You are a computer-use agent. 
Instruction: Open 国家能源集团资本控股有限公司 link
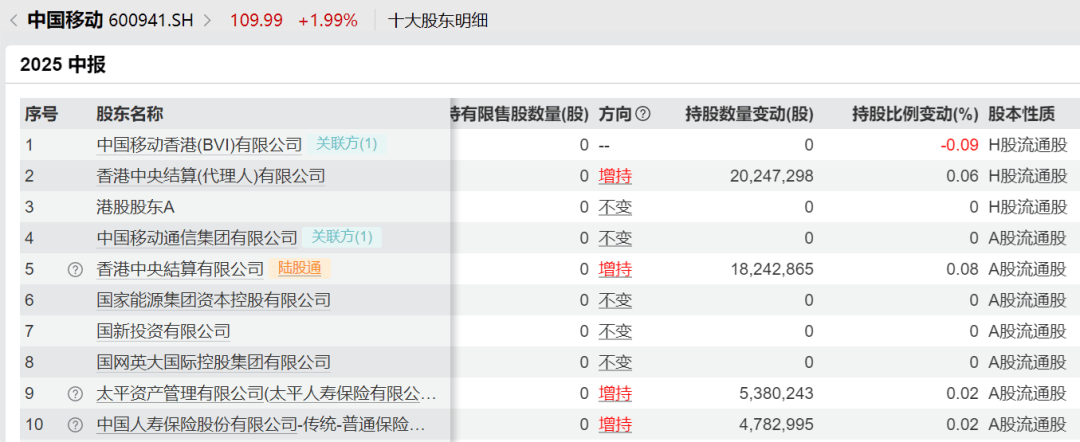click(213, 300)
